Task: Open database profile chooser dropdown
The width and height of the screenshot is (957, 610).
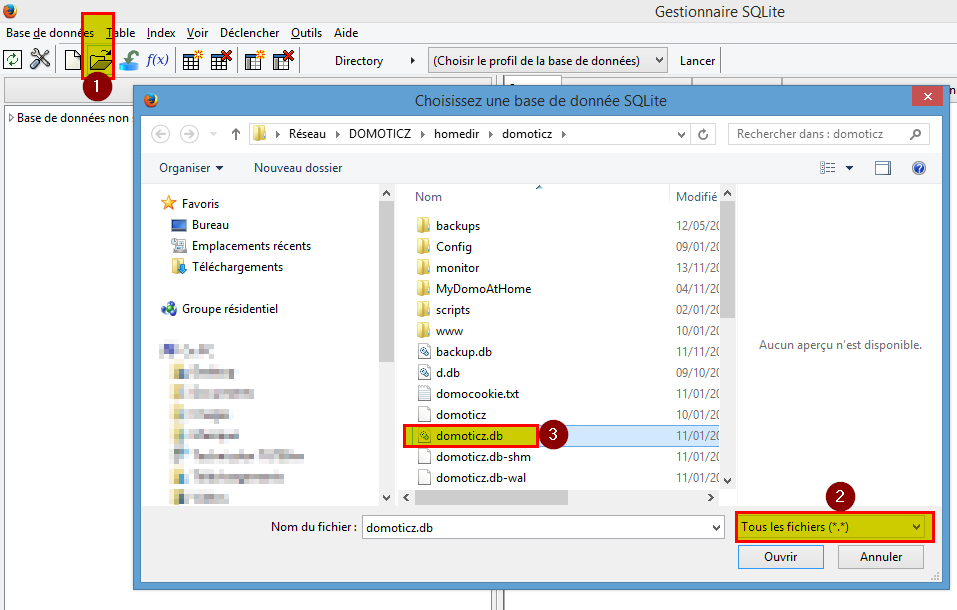Action: 547,60
